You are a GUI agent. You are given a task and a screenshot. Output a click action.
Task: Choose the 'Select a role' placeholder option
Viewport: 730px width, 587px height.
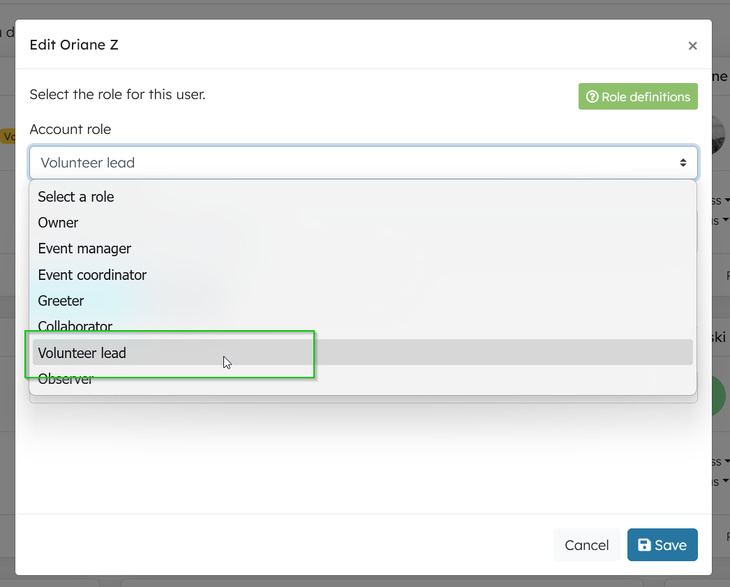[x=76, y=197]
